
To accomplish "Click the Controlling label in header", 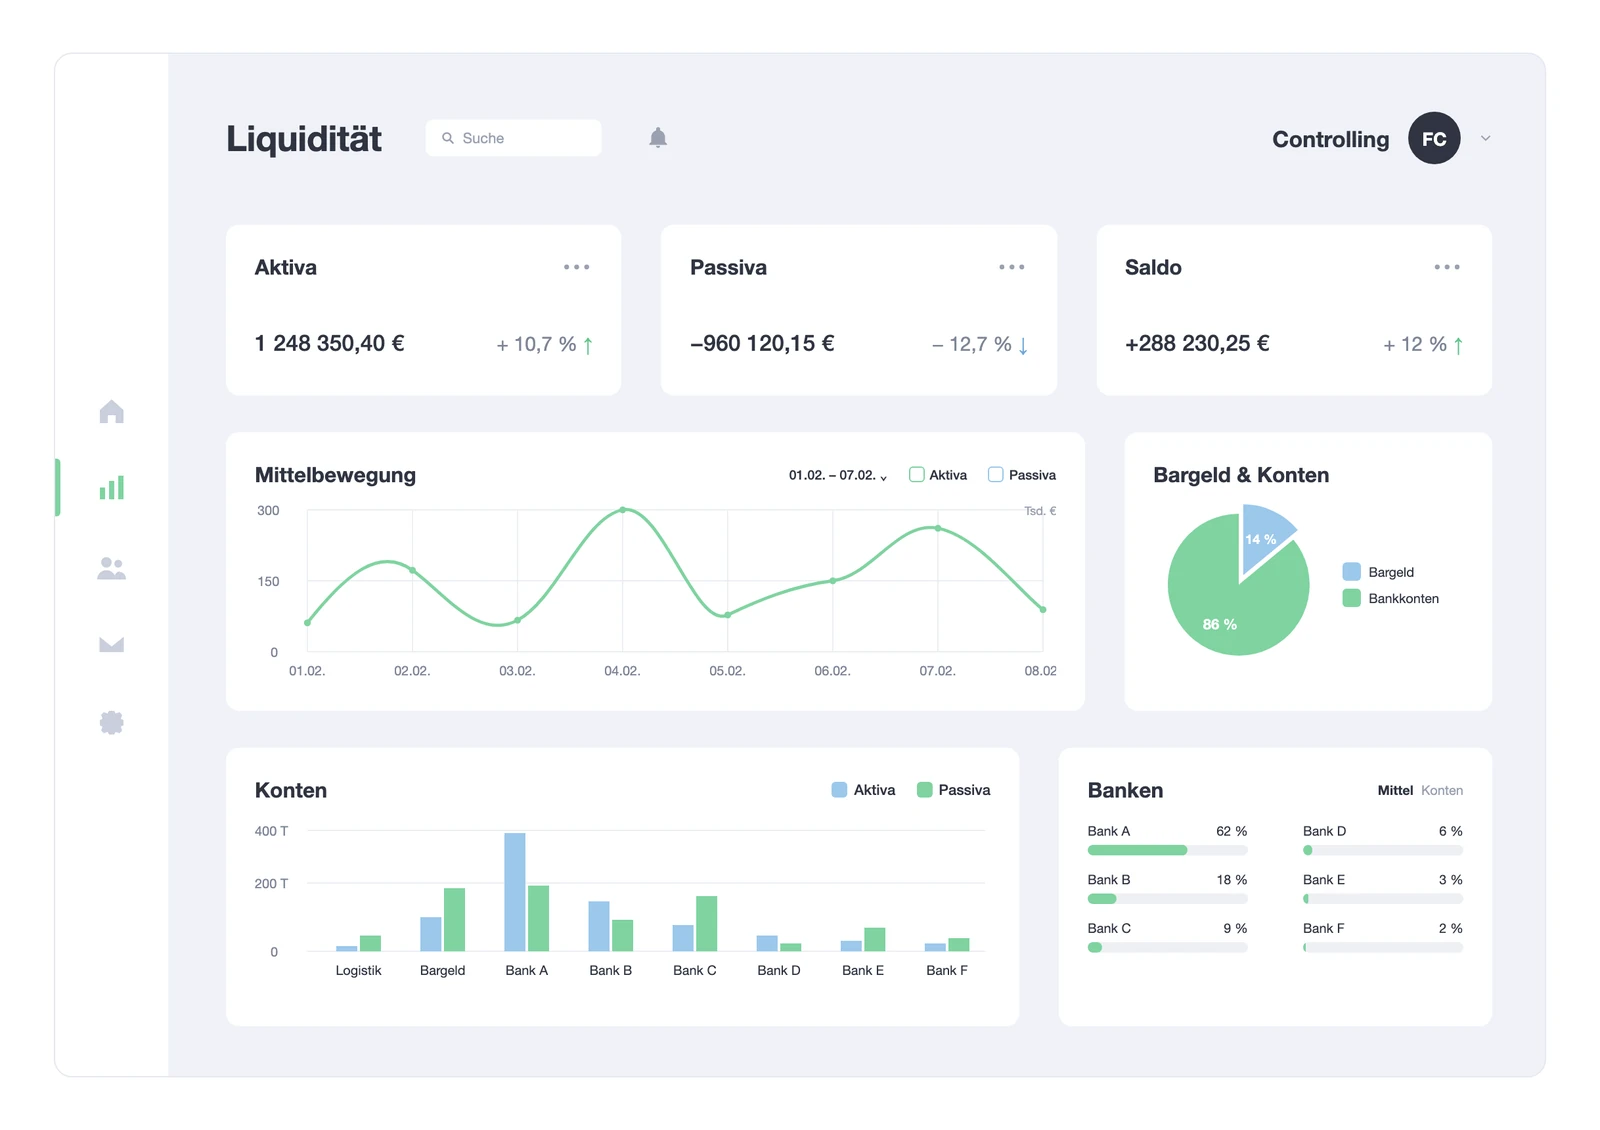I will pos(1330,139).
